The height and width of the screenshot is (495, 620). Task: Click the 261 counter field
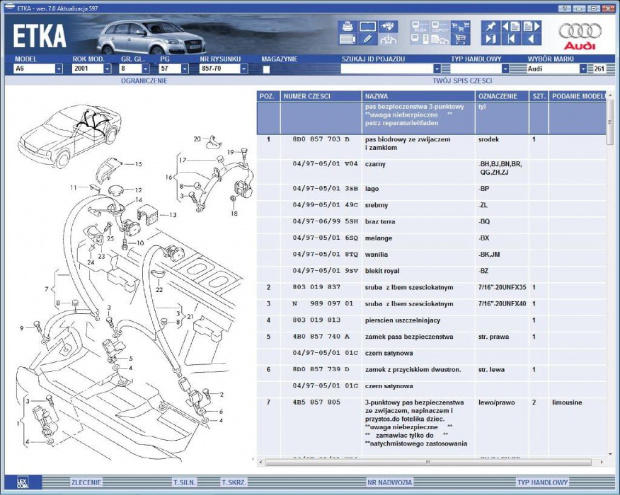click(x=599, y=69)
